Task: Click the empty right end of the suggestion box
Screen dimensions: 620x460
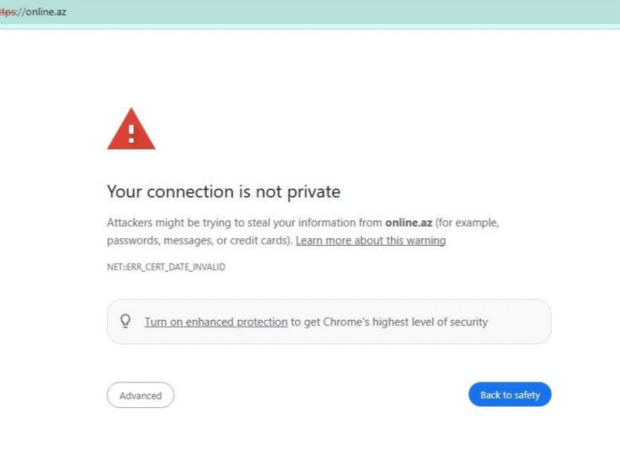Action: coord(525,322)
